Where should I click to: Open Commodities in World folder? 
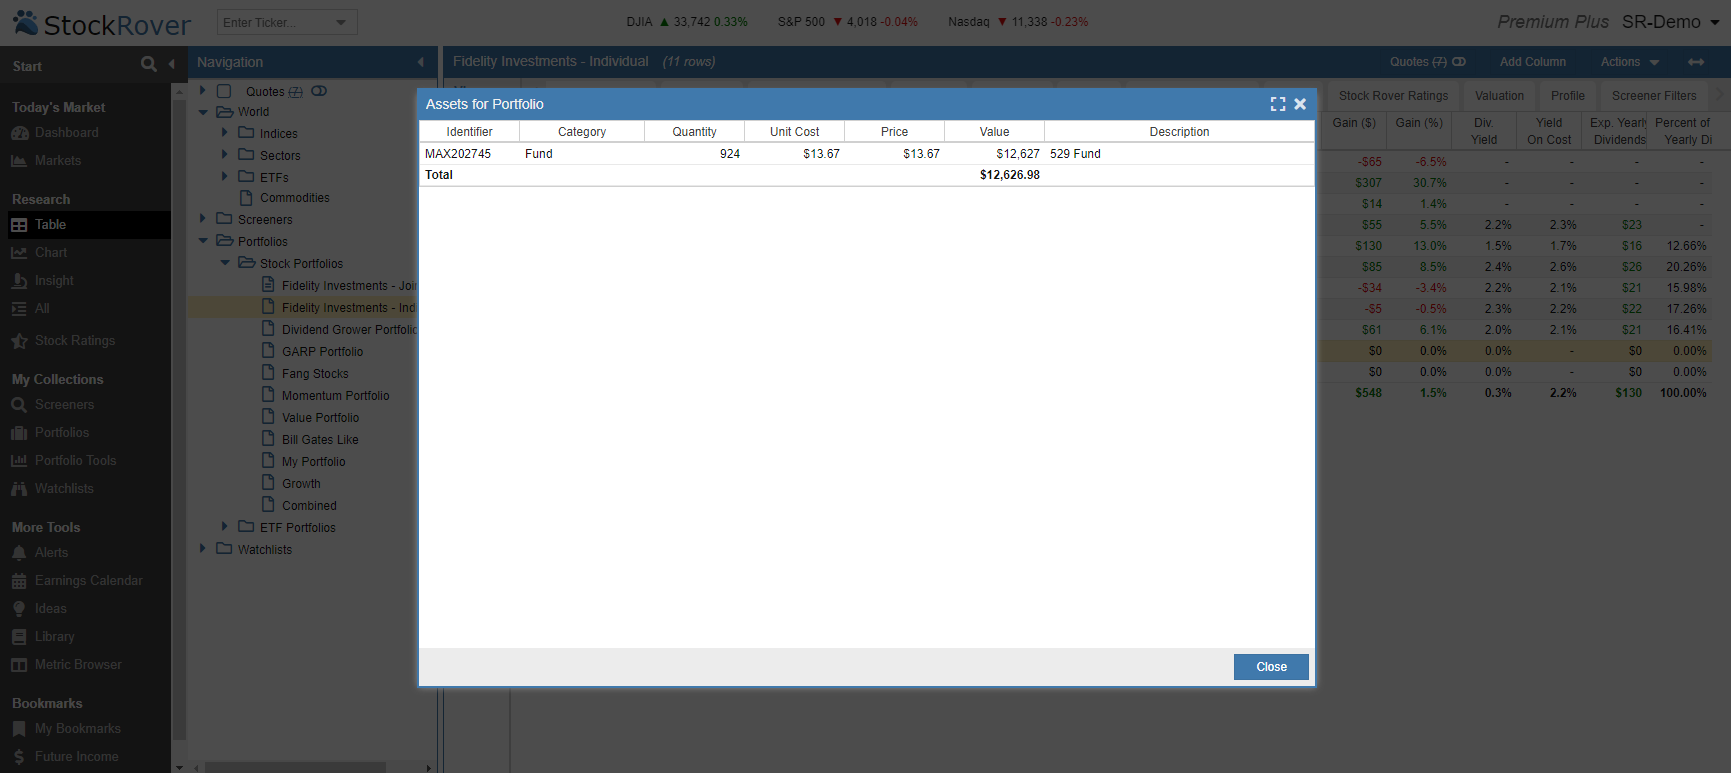[x=294, y=198]
